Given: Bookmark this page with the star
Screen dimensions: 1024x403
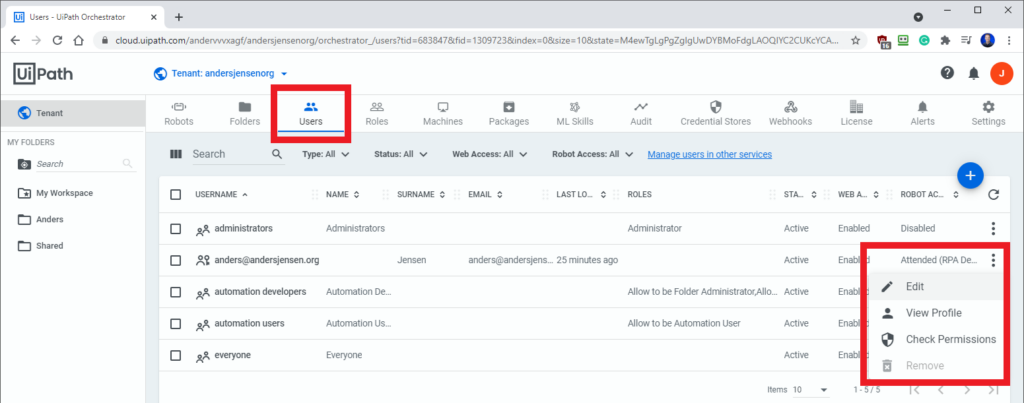Looking at the screenshot, I should (855, 40).
